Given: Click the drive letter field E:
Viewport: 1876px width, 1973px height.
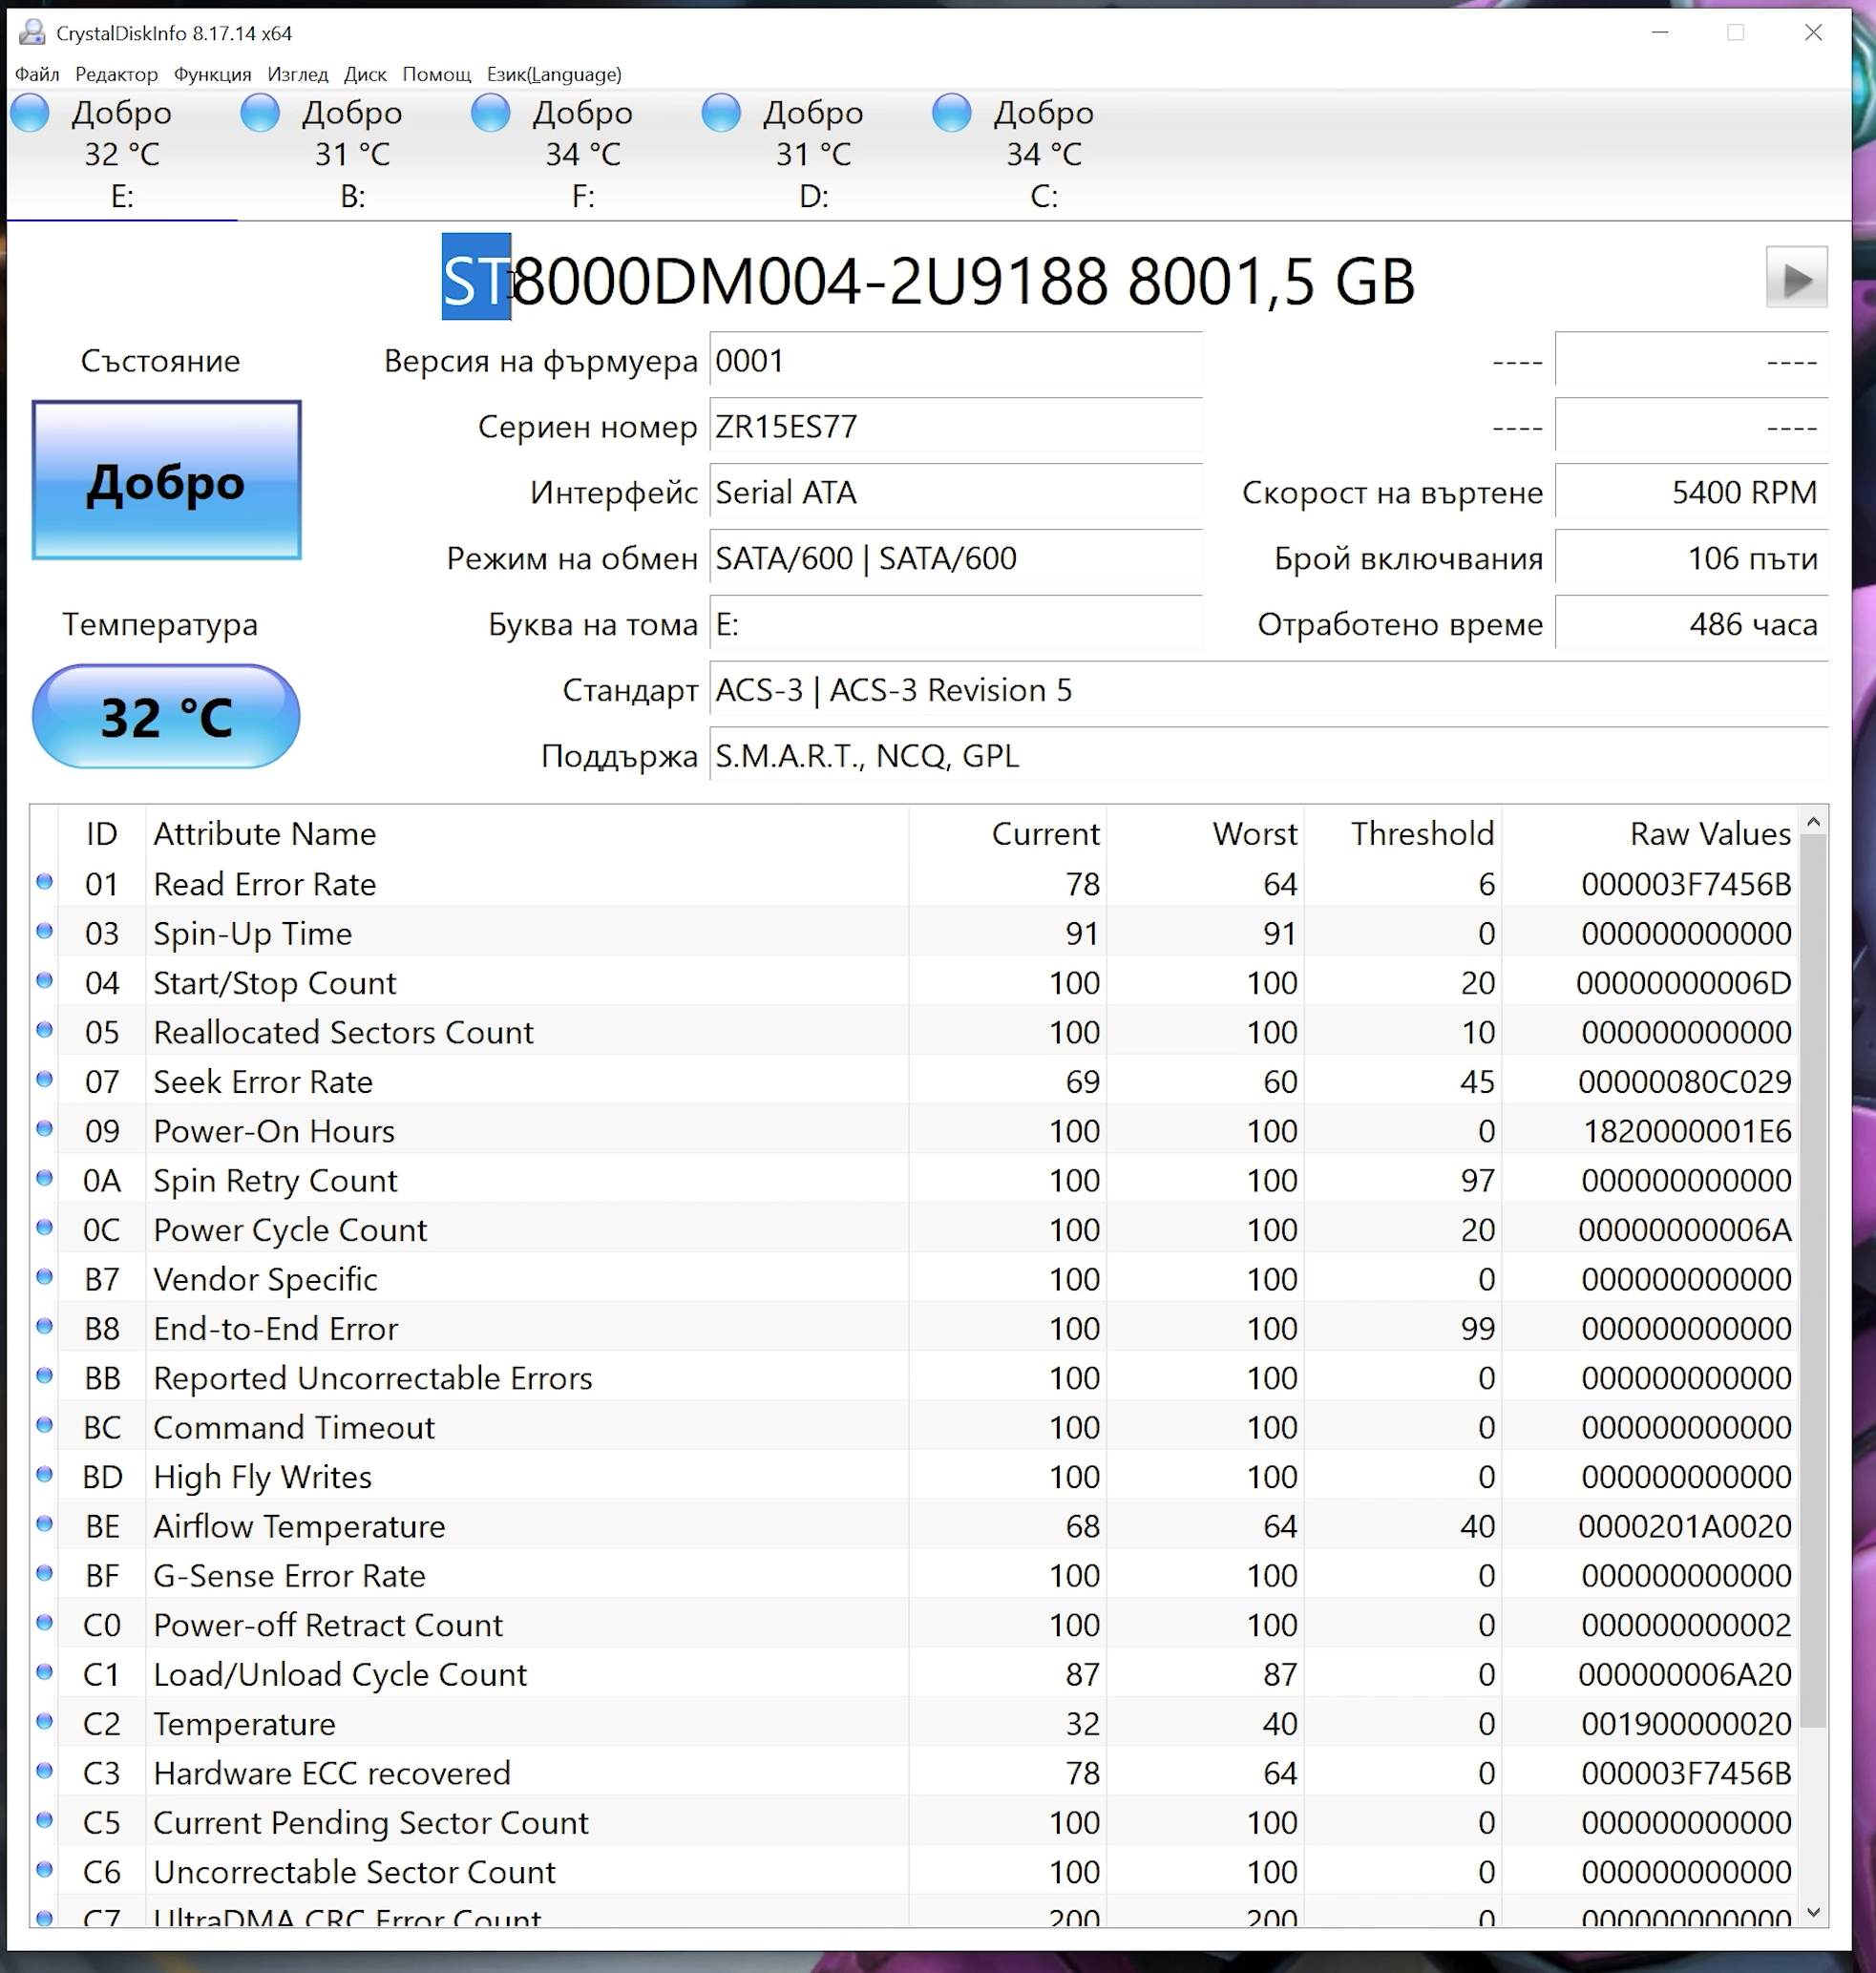Looking at the screenshot, I should coord(955,624).
